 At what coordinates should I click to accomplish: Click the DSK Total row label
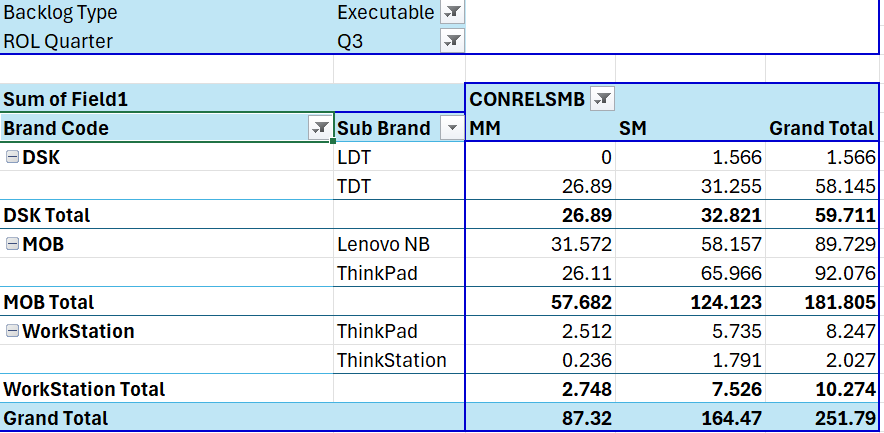(x=47, y=215)
